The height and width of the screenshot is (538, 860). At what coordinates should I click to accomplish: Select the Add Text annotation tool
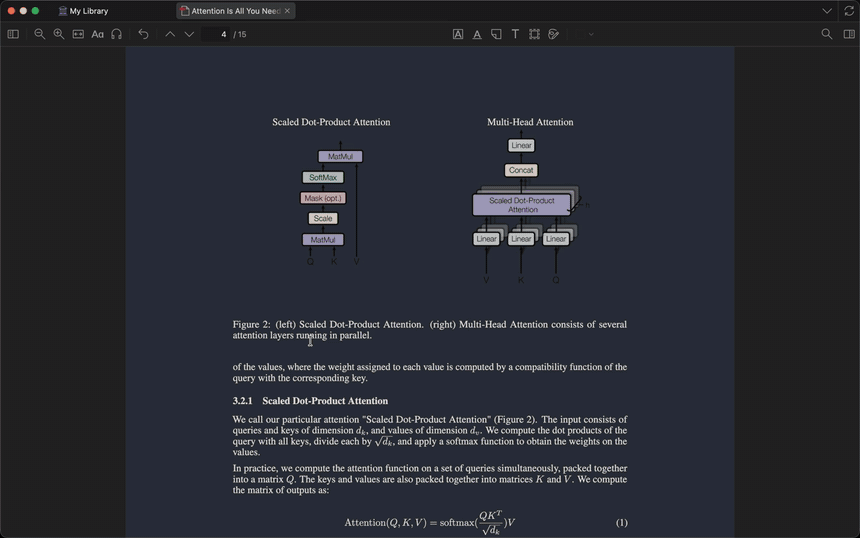[x=515, y=34]
